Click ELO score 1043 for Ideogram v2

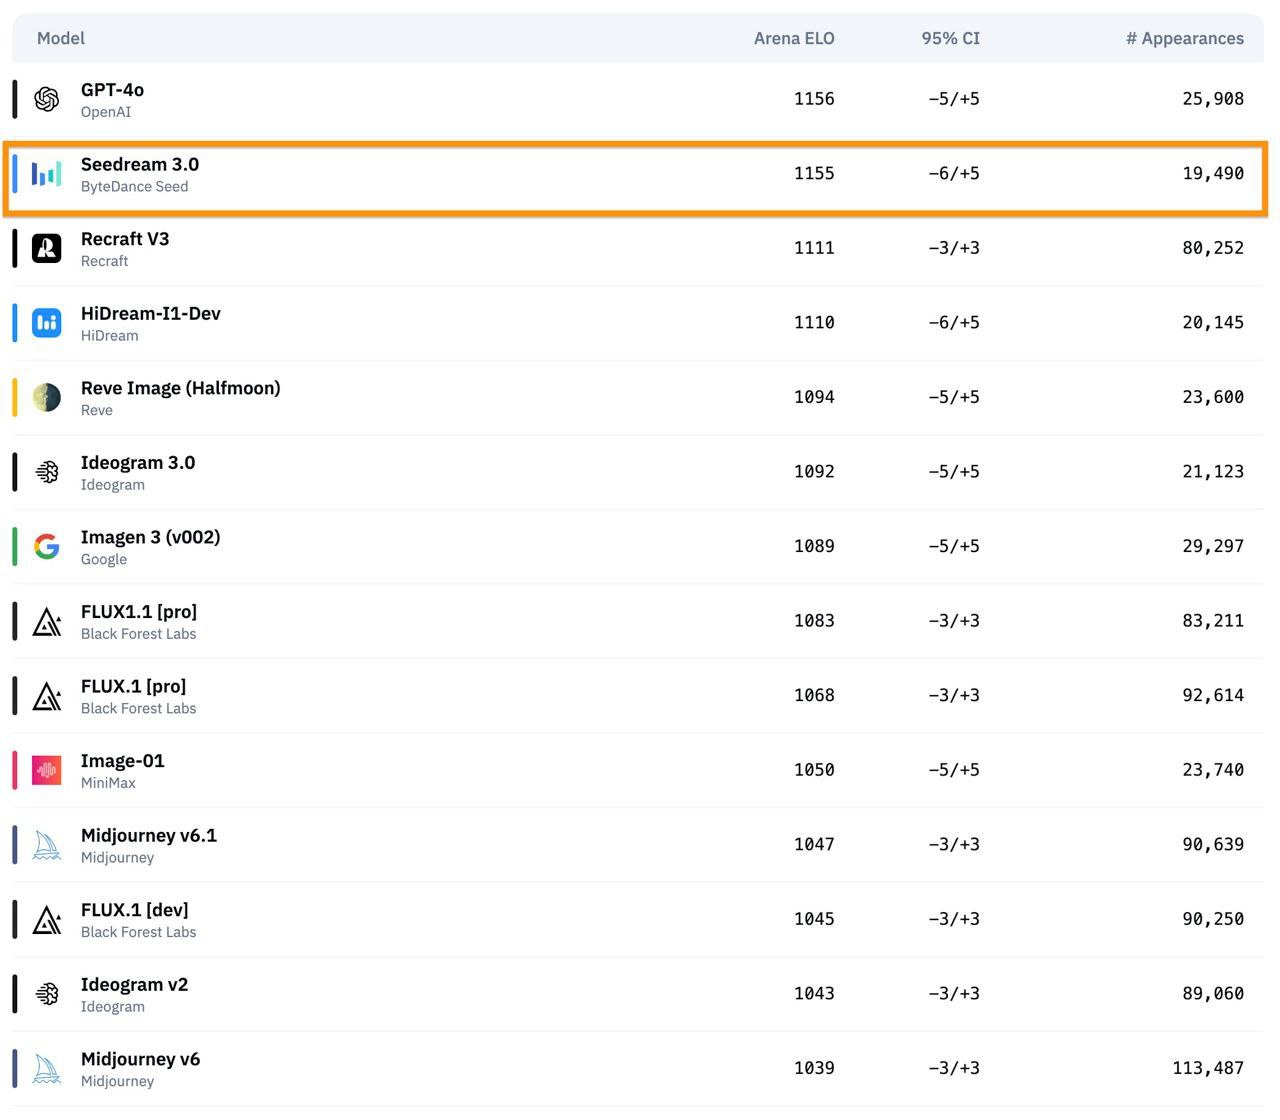(814, 994)
